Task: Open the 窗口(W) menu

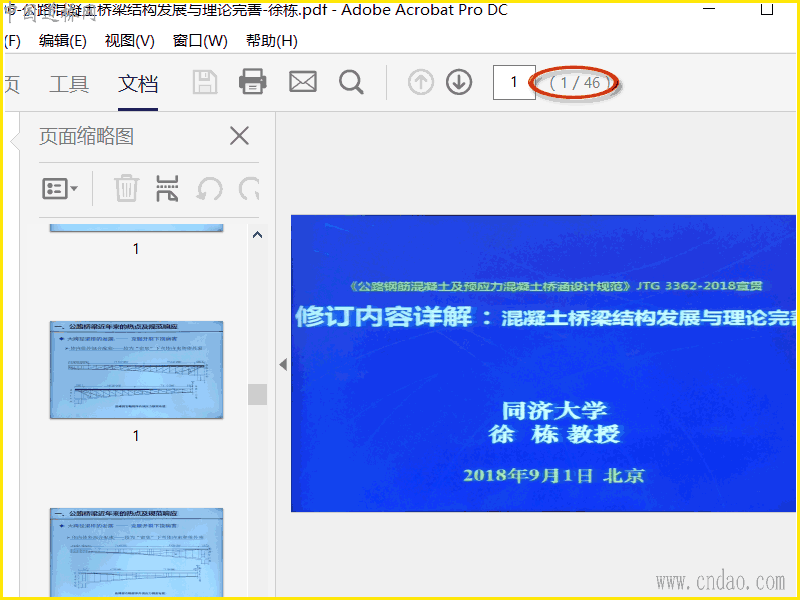Action: (x=200, y=41)
